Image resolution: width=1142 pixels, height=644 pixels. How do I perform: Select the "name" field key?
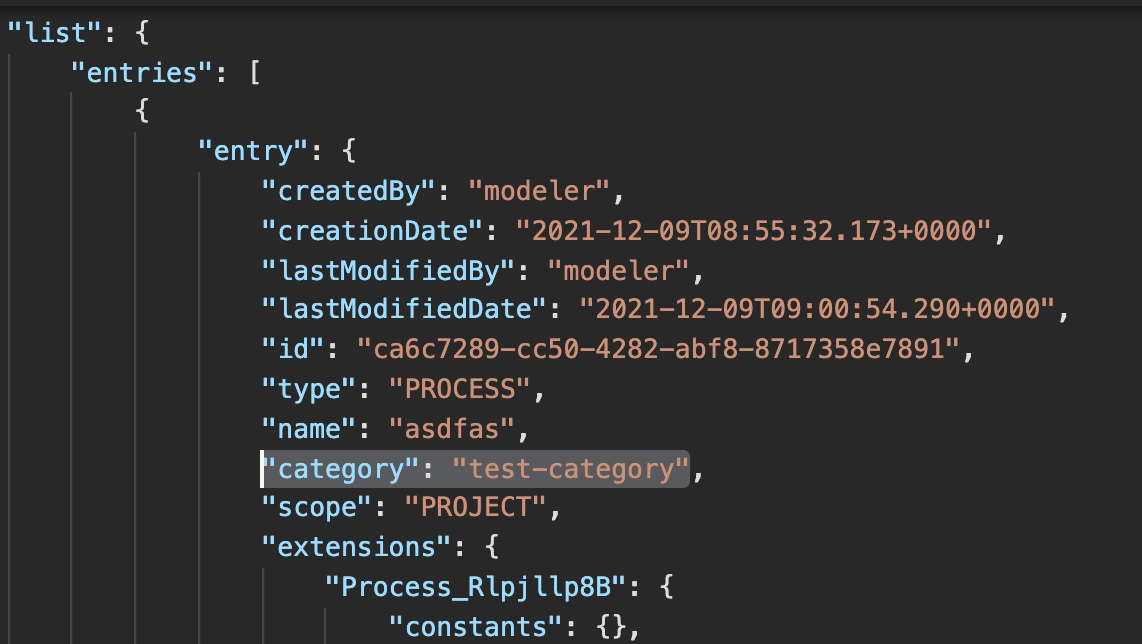pos(310,428)
